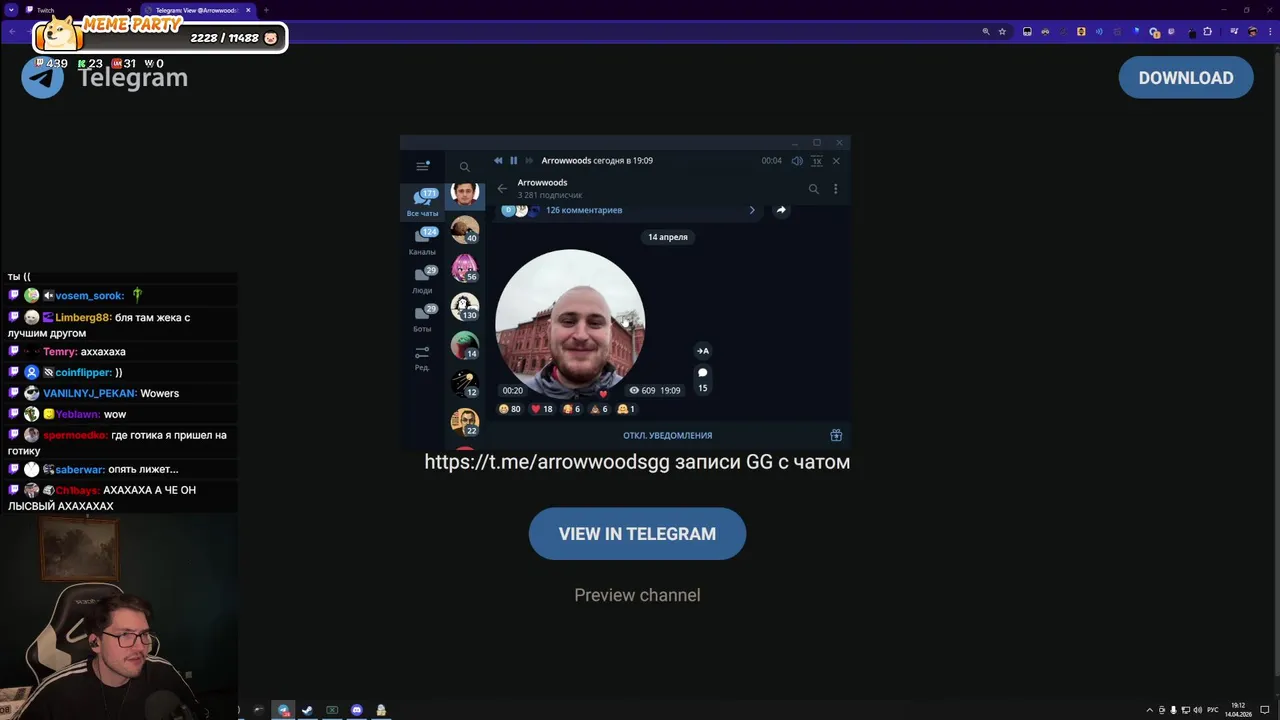Click ОТКЛ. УВЕДОМЛЕНИЯ to mute channel
The image size is (1280, 720).
click(x=668, y=435)
